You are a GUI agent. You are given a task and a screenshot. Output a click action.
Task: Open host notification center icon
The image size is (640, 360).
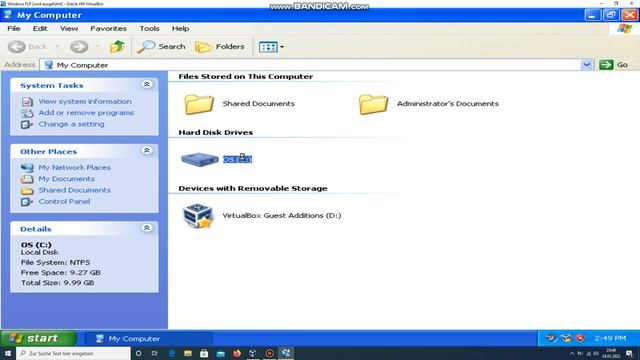click(x=629, y=353)
